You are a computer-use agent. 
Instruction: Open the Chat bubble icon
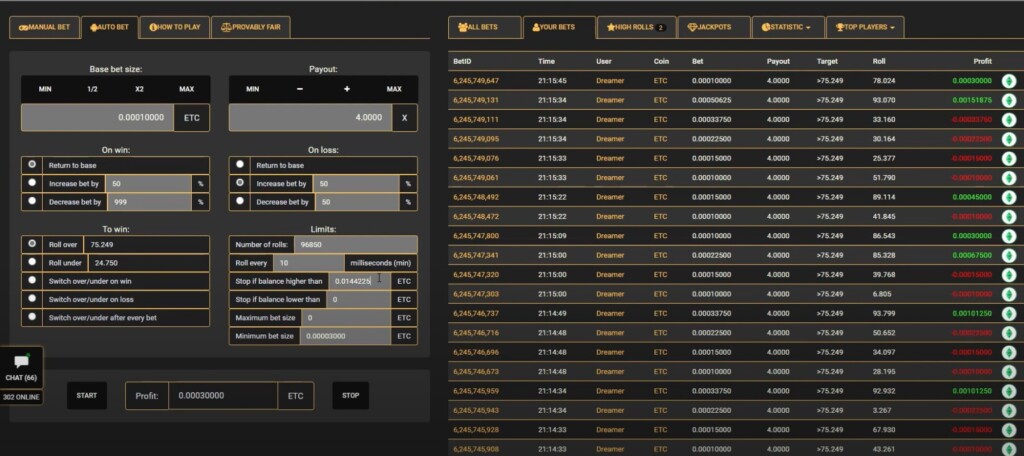(x=21, y=363)
